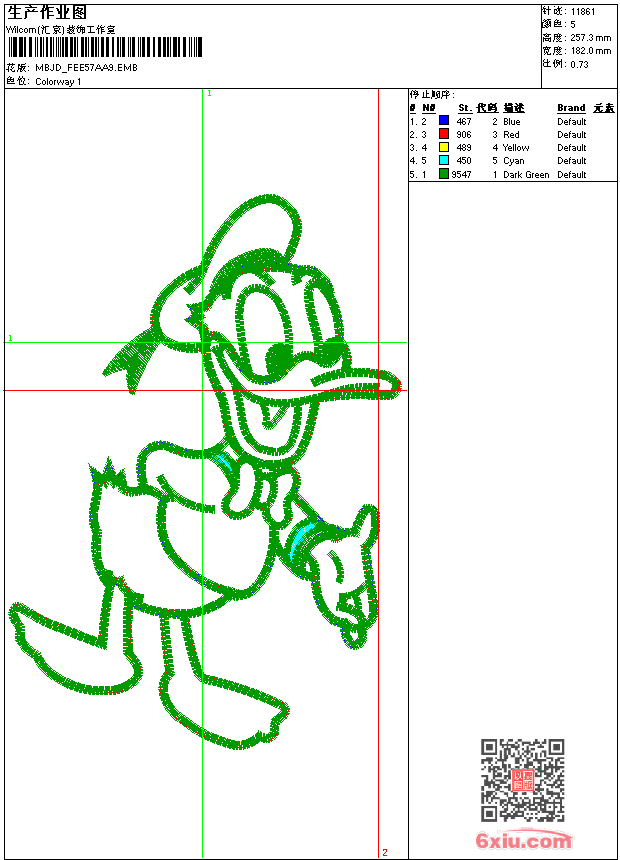Select the 'Colorway 1' text
The image size is (620, 860).
pos(58,82)
